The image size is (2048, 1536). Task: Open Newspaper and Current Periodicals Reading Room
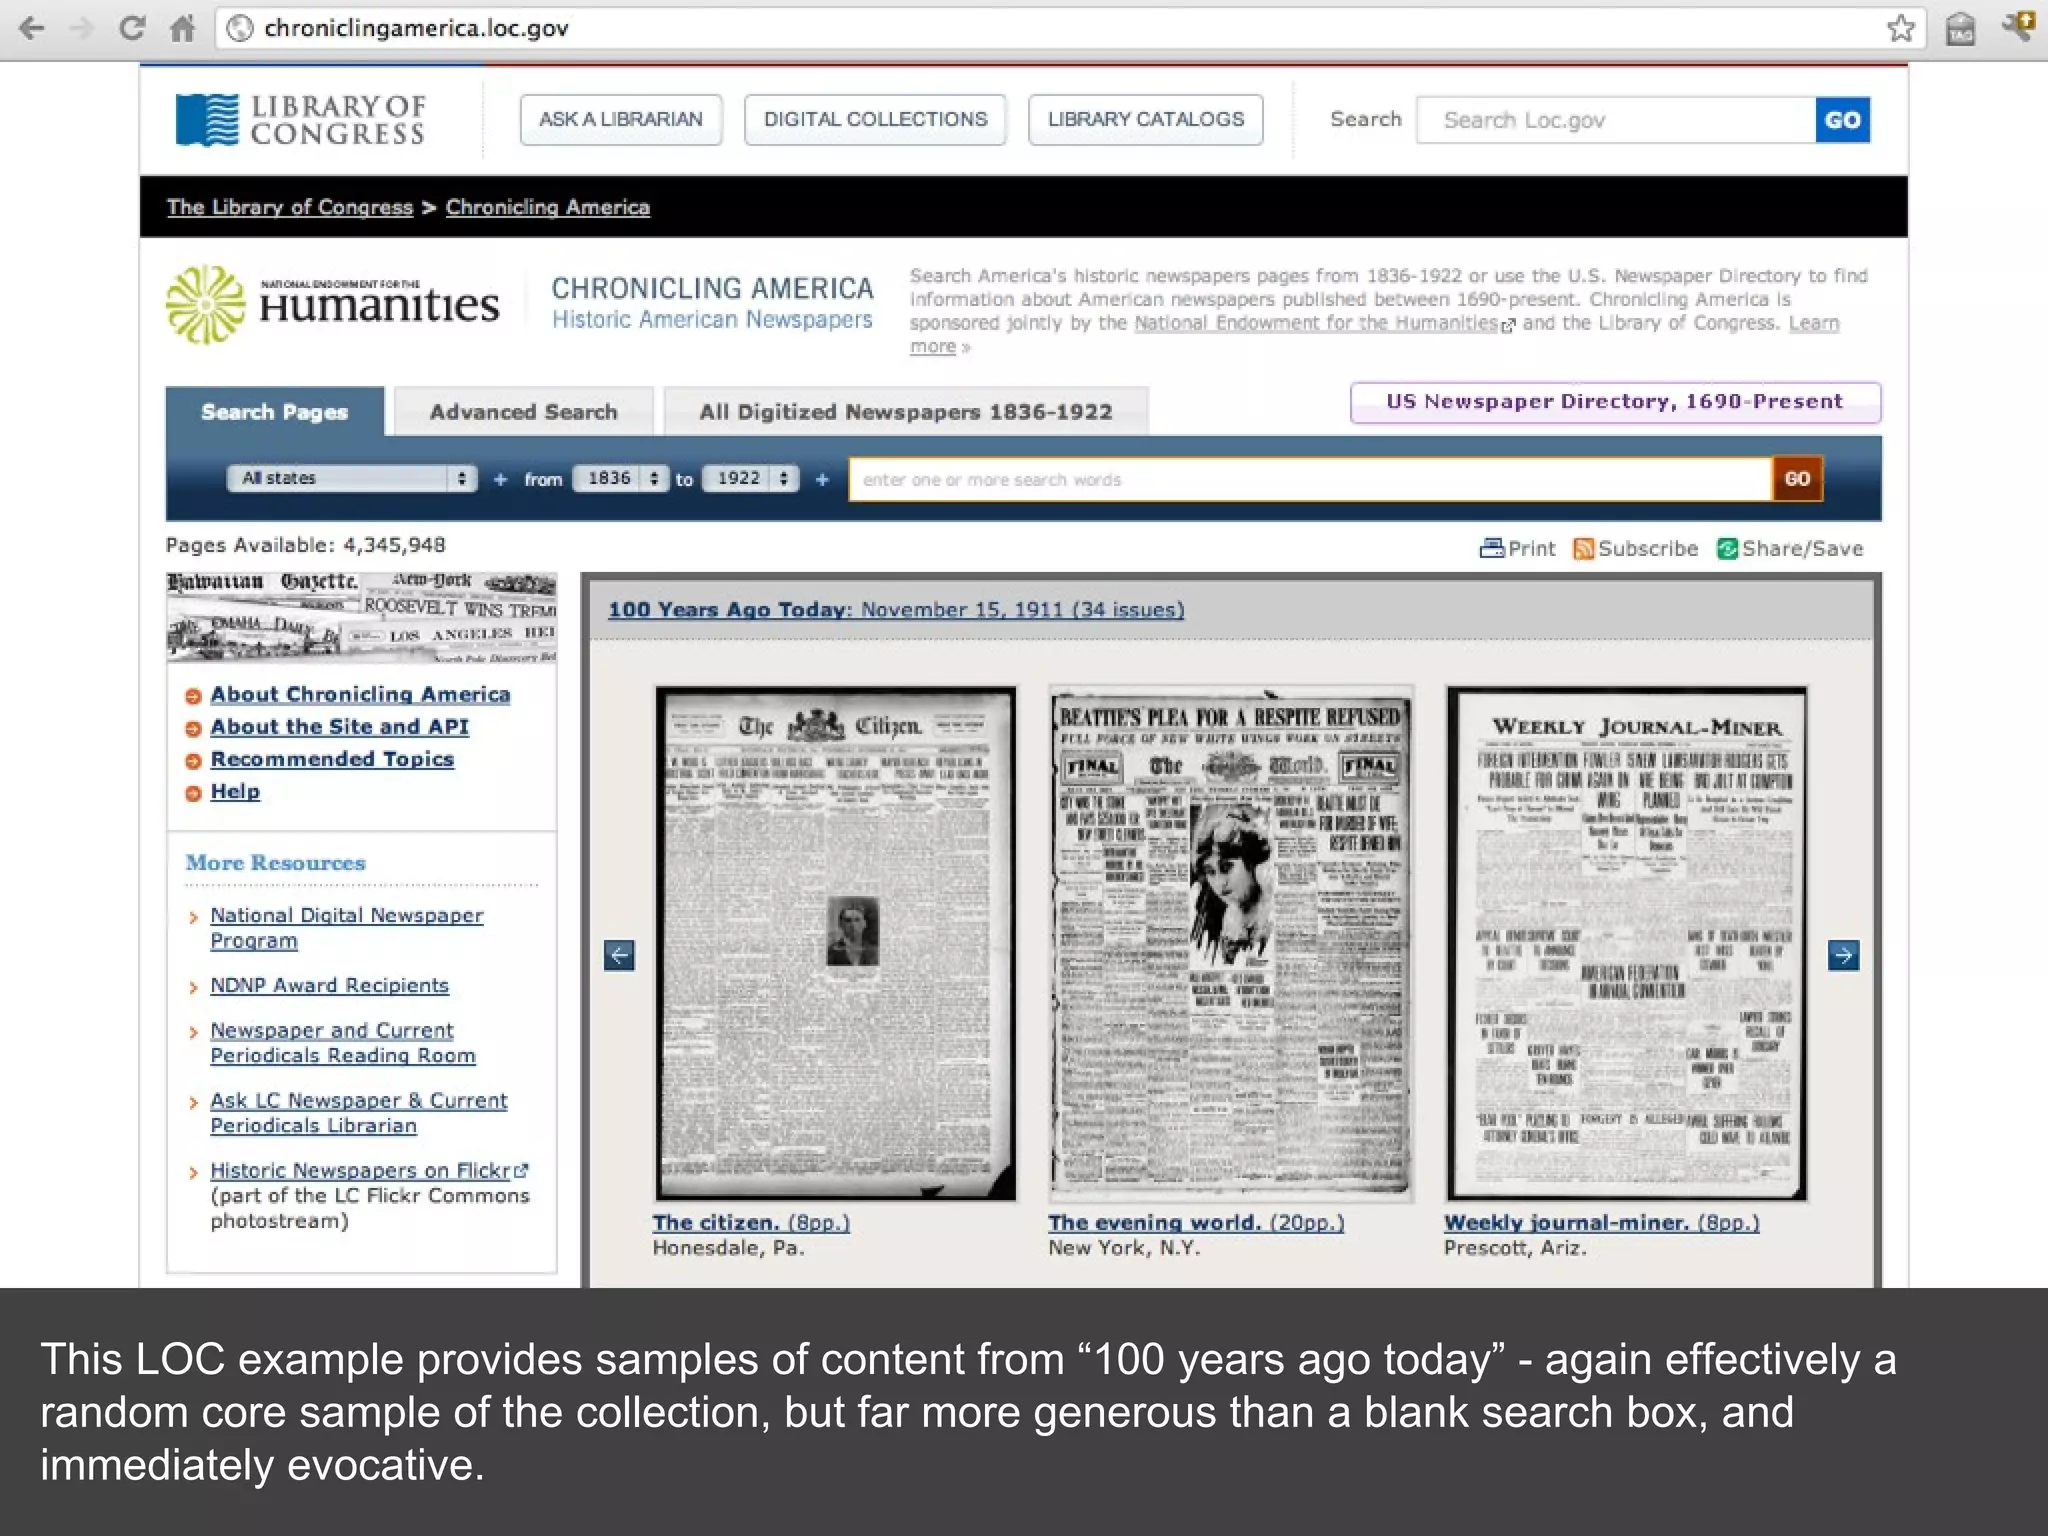coord(342,1042)
